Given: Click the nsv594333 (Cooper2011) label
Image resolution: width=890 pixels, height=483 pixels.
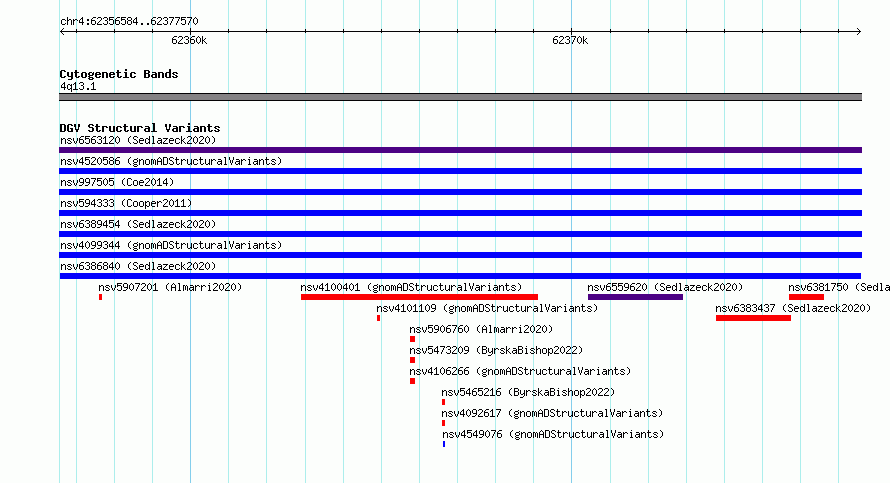Looking at the screenshot, I should pos(126,203).
